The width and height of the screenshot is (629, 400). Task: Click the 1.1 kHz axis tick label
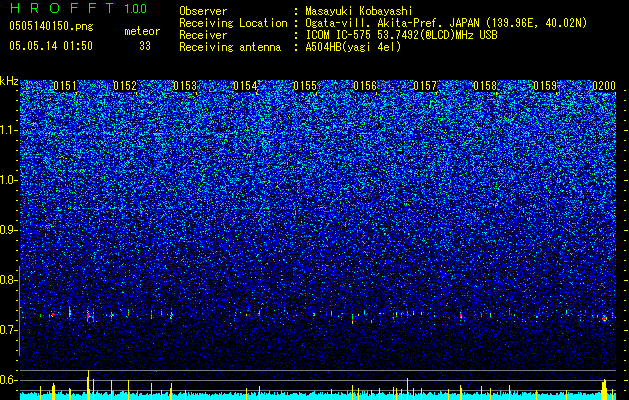[9, 130]
